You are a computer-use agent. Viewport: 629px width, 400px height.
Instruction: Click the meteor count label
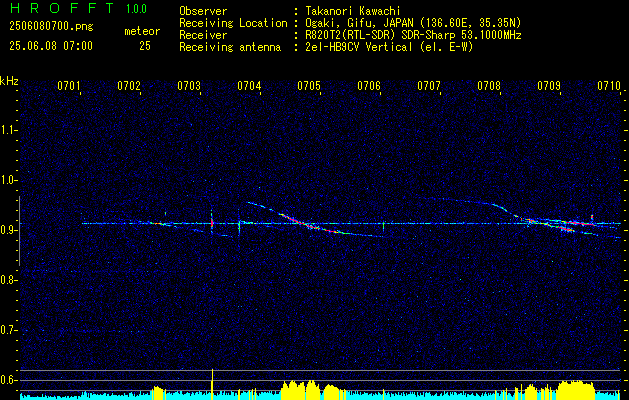pyautogui.click(x=142, y=31)
